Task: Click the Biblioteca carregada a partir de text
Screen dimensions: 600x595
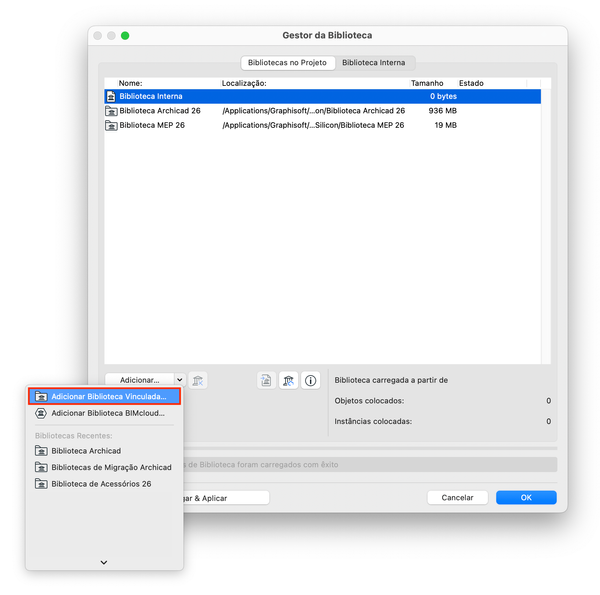Action: point(391,380)
